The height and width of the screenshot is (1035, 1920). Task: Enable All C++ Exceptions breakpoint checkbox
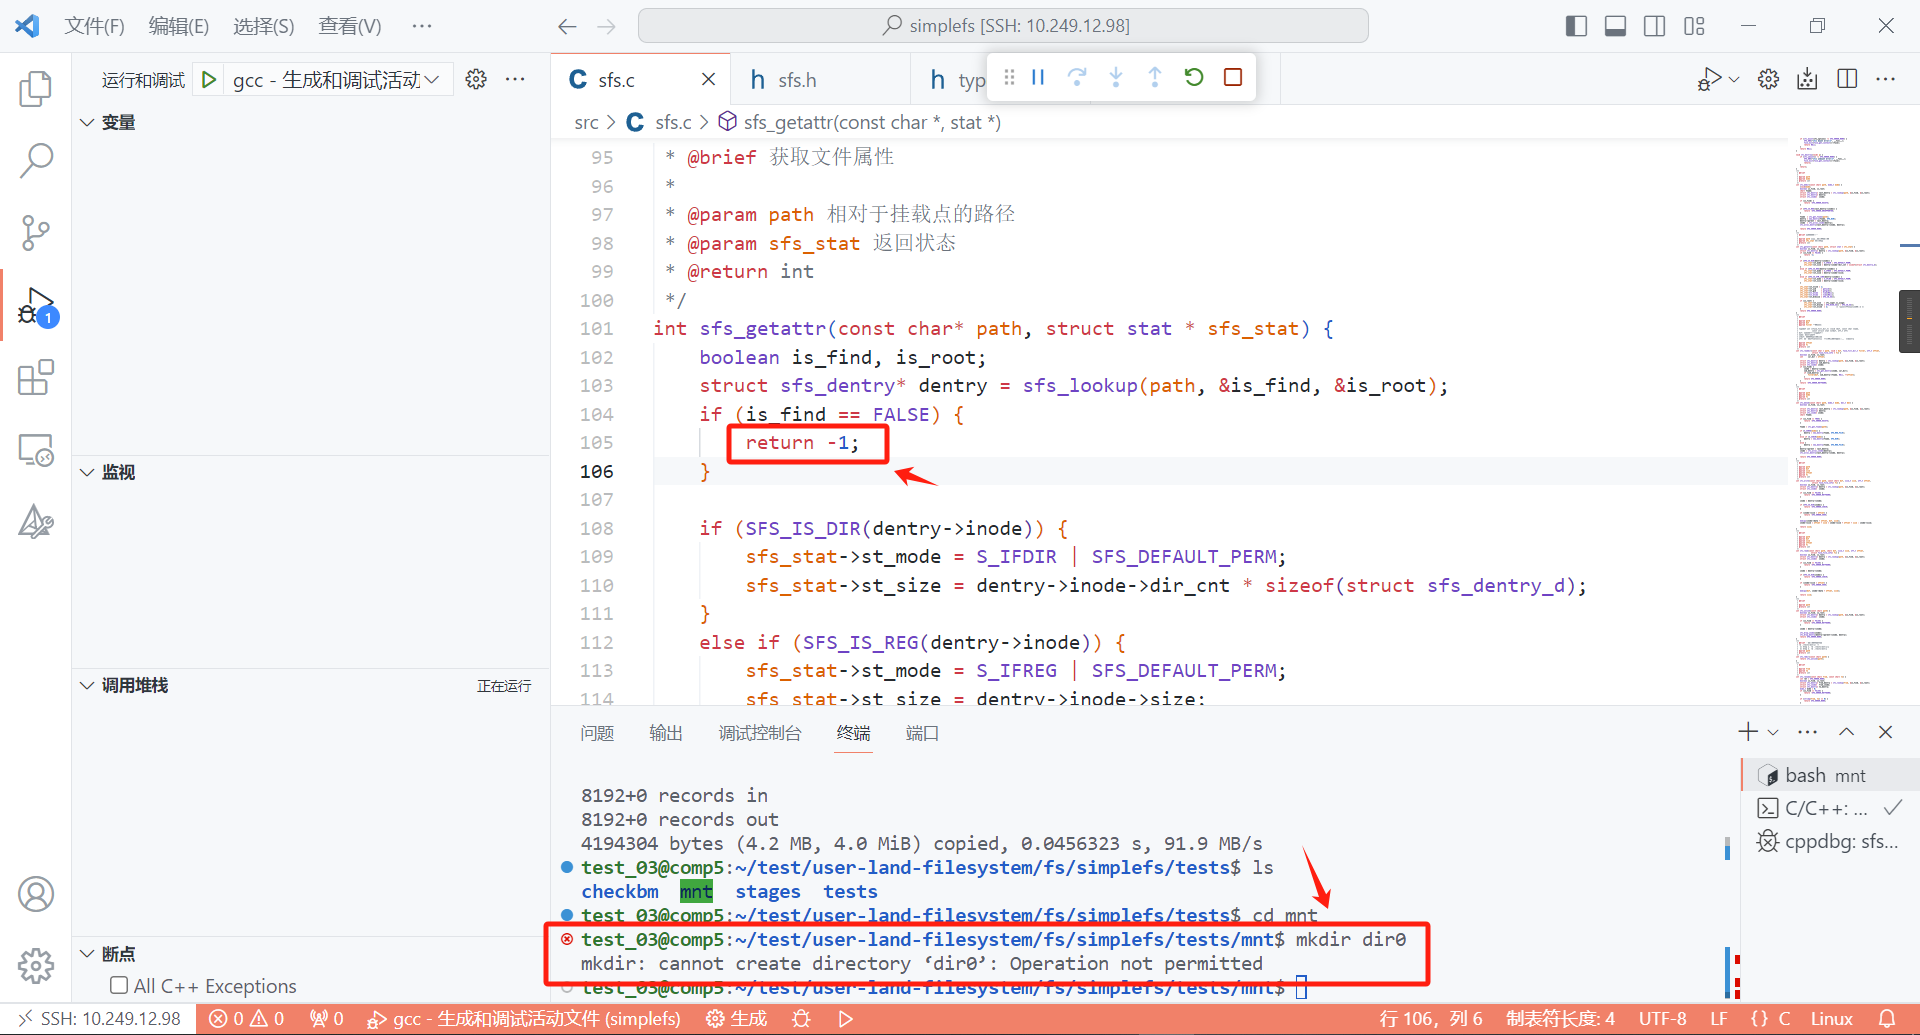tap(119, 986)
